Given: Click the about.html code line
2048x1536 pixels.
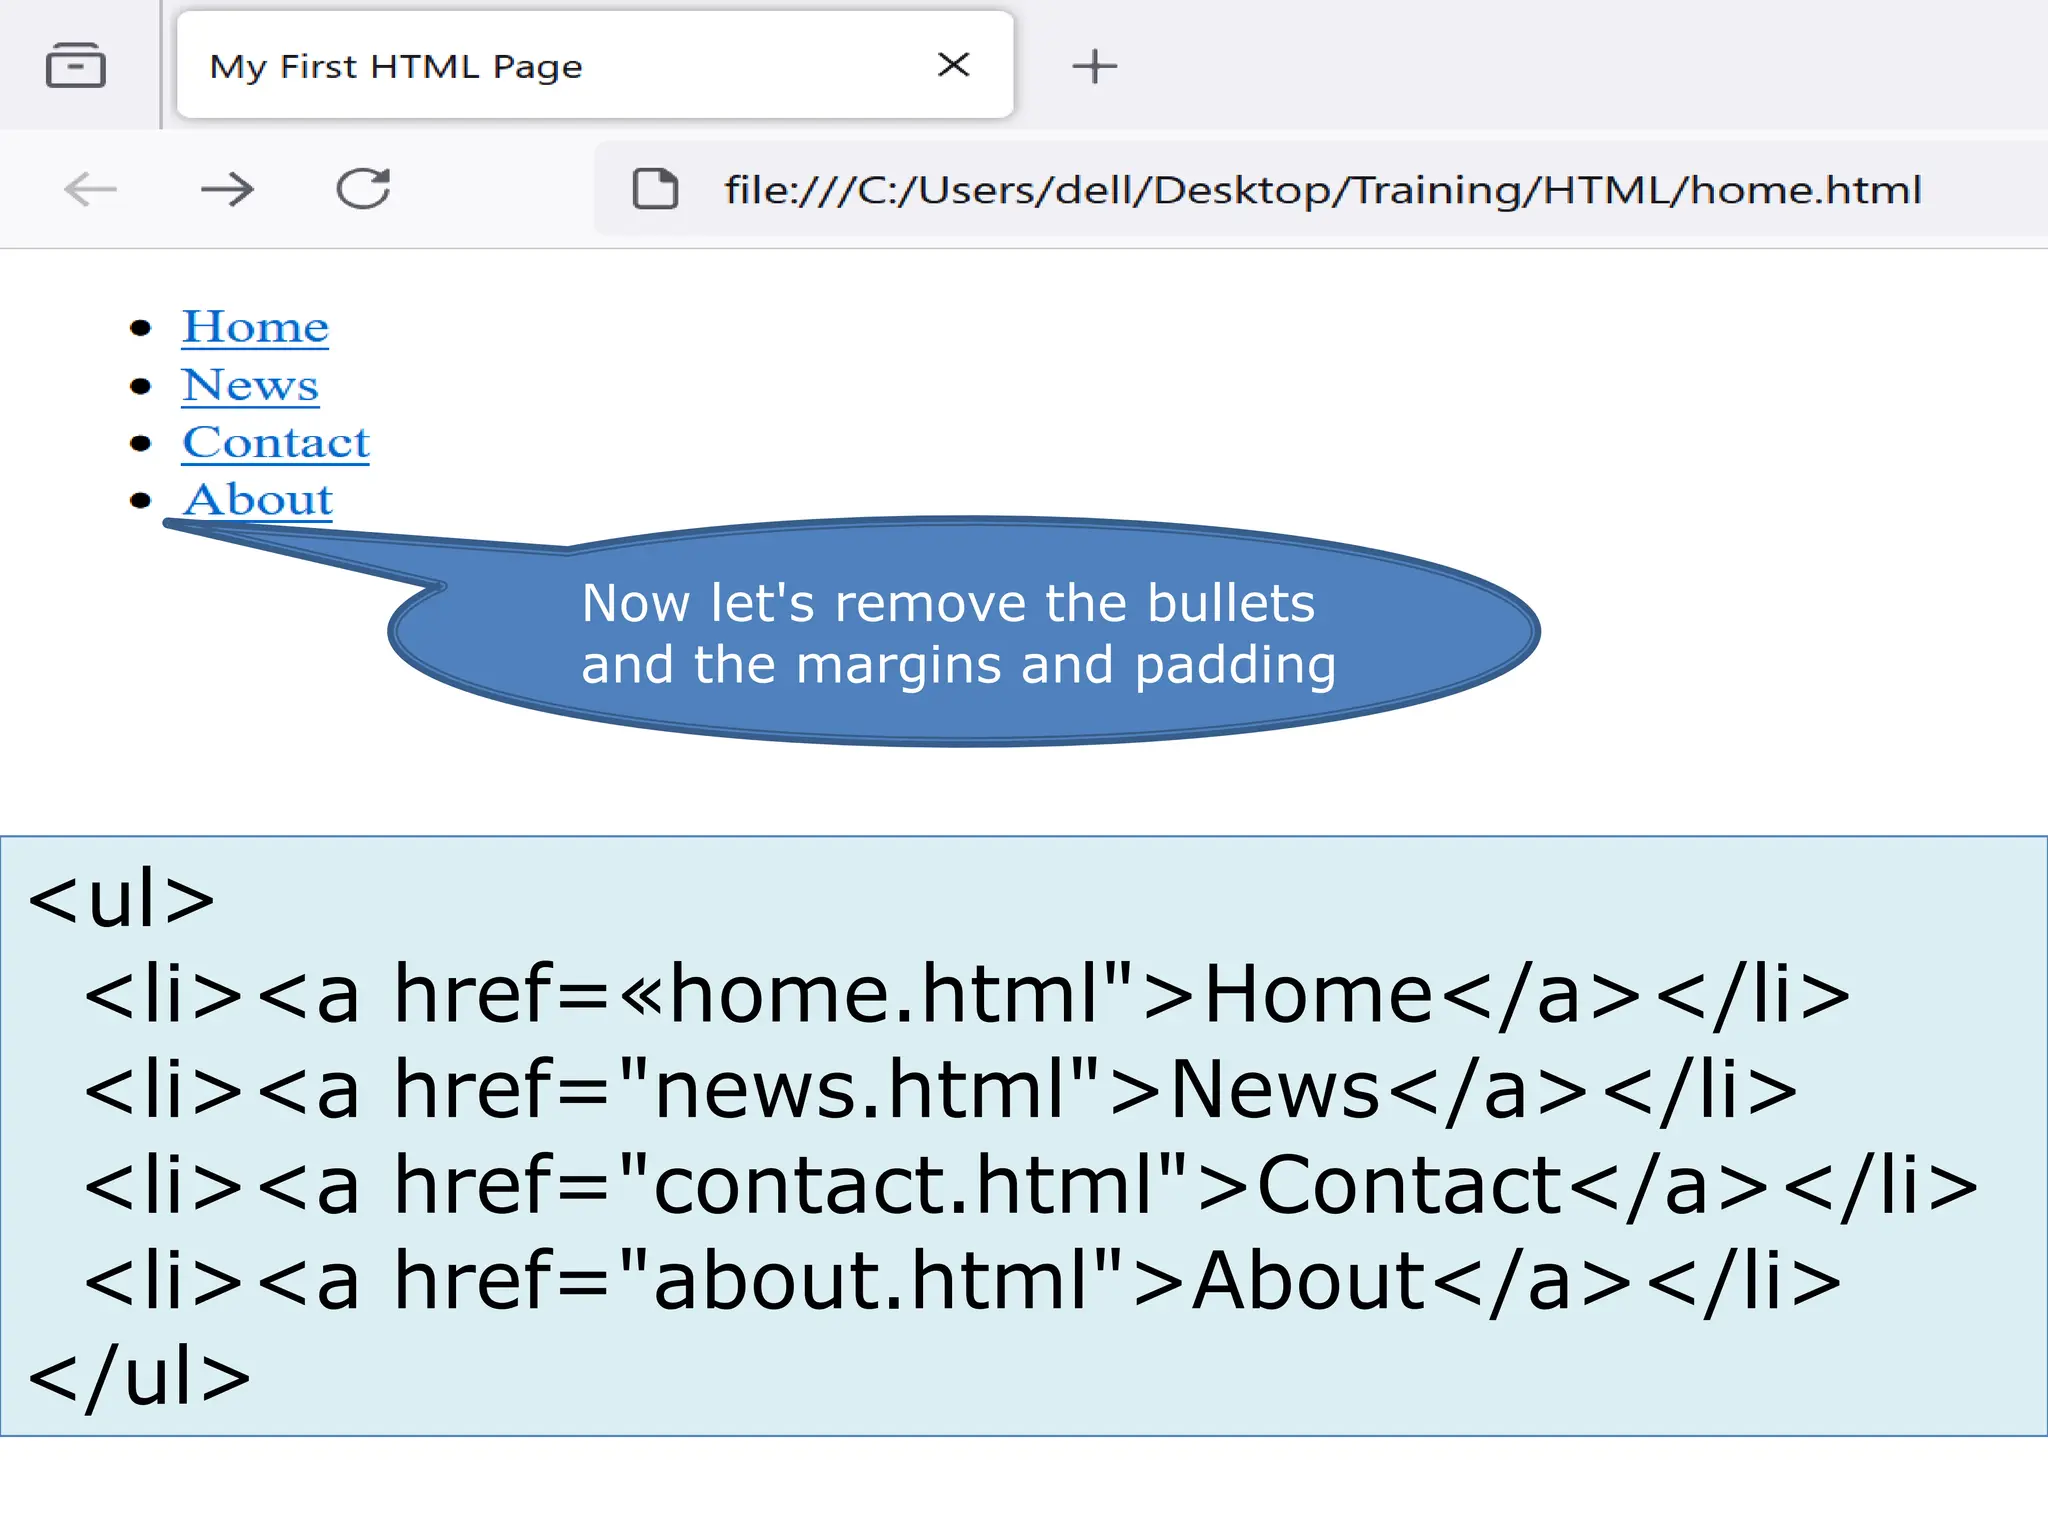Looking at the screenshot, I should coord(962,1281).
